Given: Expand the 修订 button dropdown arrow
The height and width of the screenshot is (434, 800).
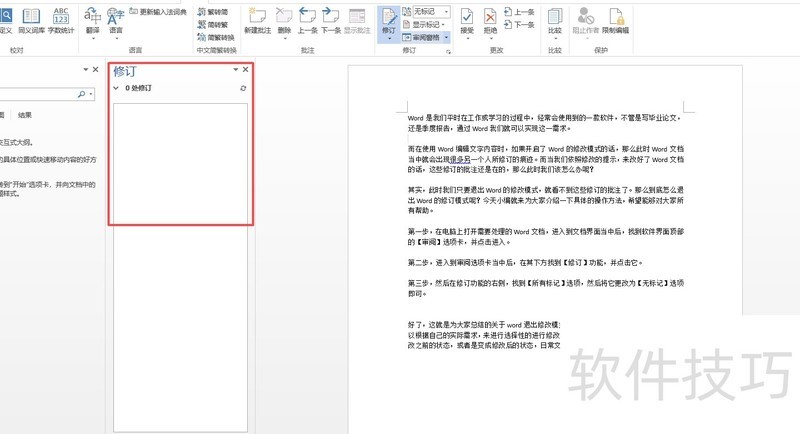Looking at the screenshot, I should tap(389, 38).
